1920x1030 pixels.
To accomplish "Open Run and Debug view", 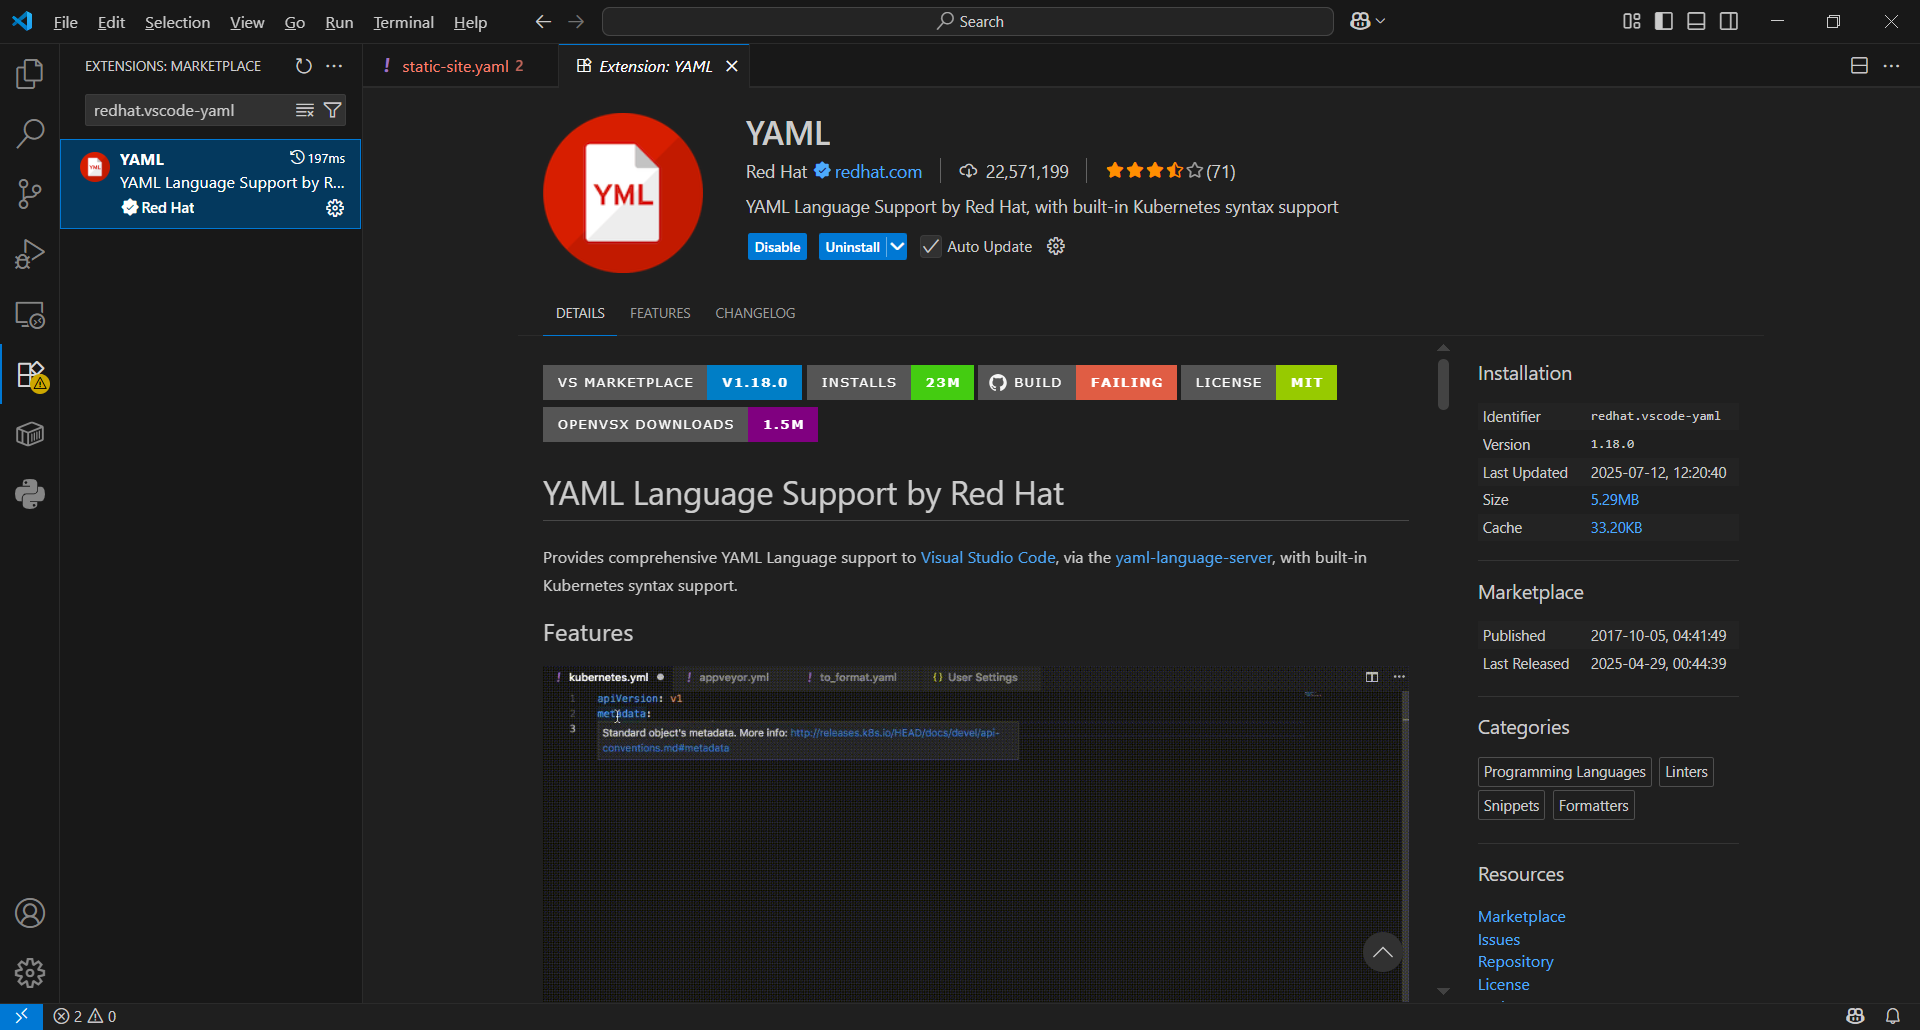I will [30, 254].
